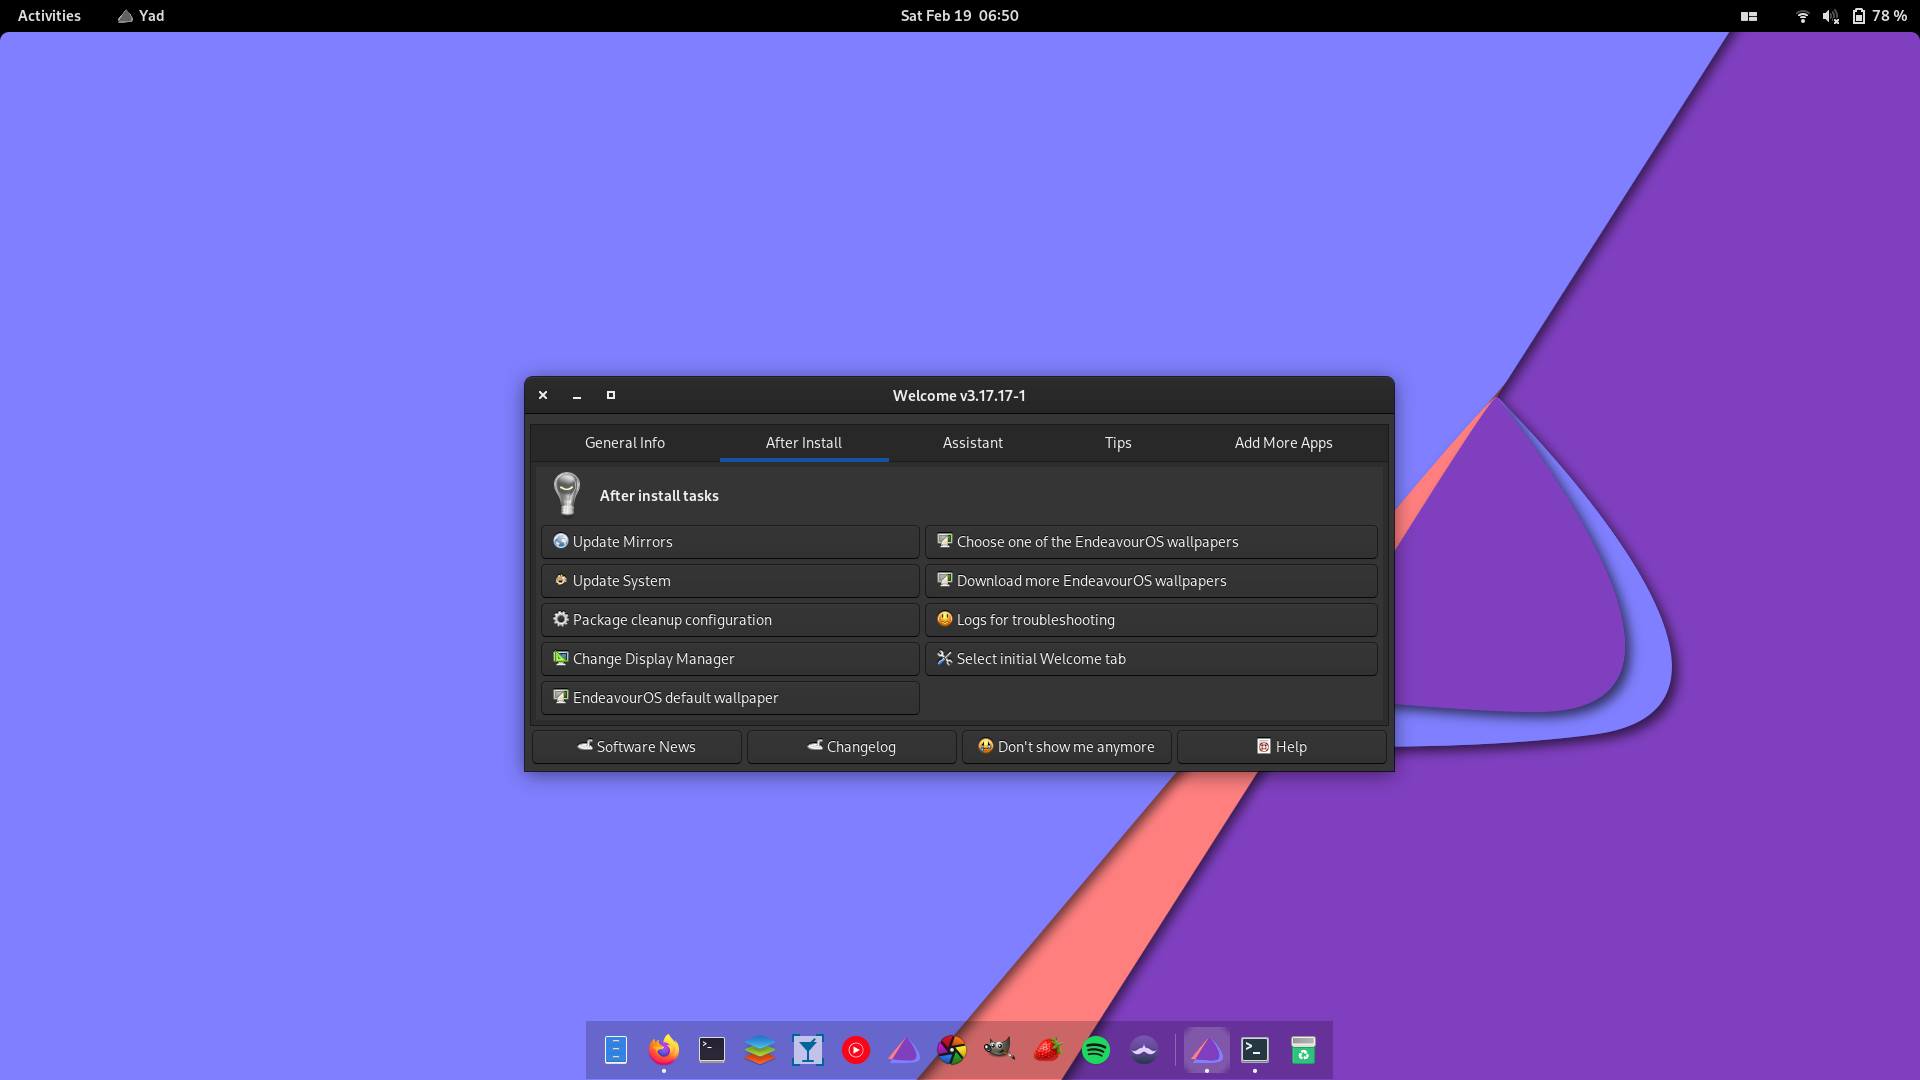The height and width of the screenshot is (1080, 1920).
Task: Open the Files application from the dock
Action: 615,1050
